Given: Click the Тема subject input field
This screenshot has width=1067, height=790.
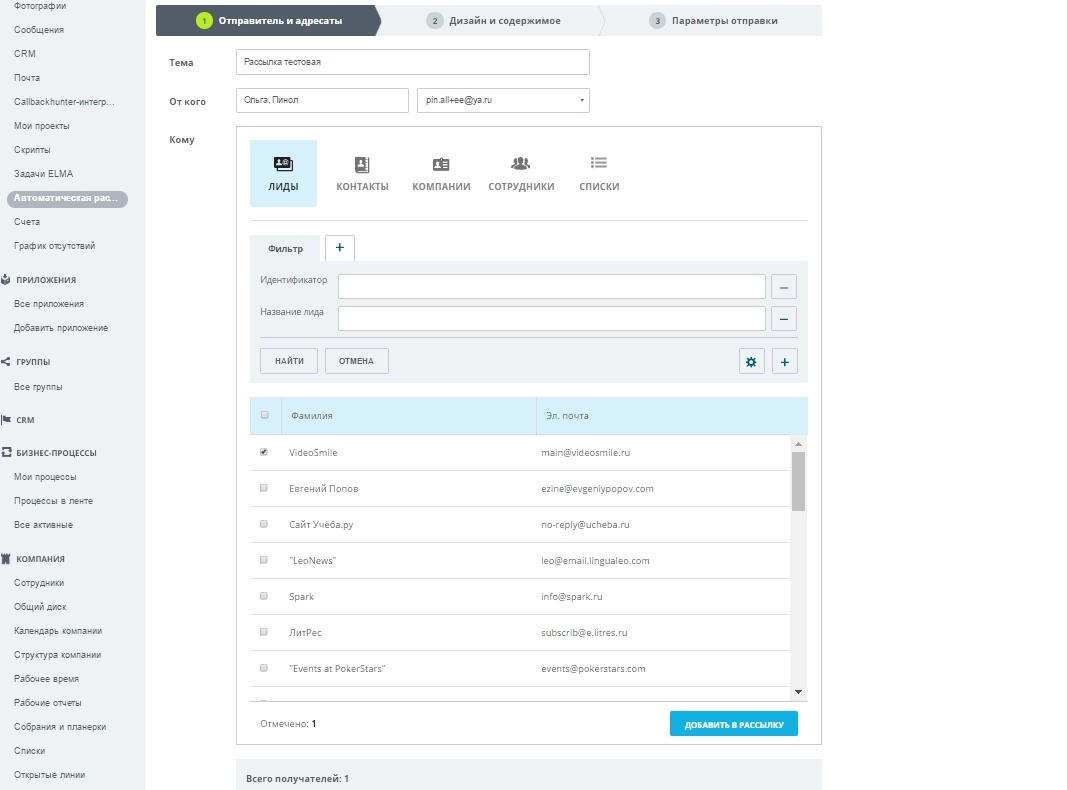Looking at the screenshot, I should coord(412,62).
